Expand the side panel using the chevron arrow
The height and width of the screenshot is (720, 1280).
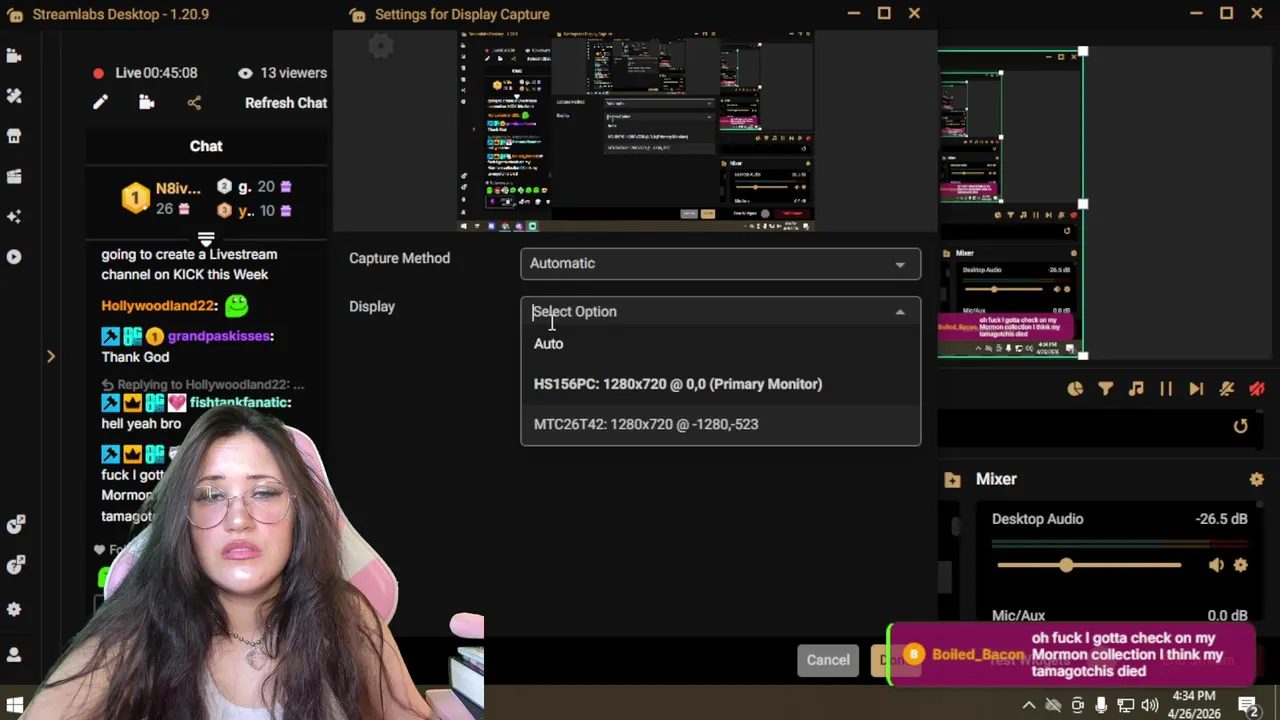[x=51, y=356]
